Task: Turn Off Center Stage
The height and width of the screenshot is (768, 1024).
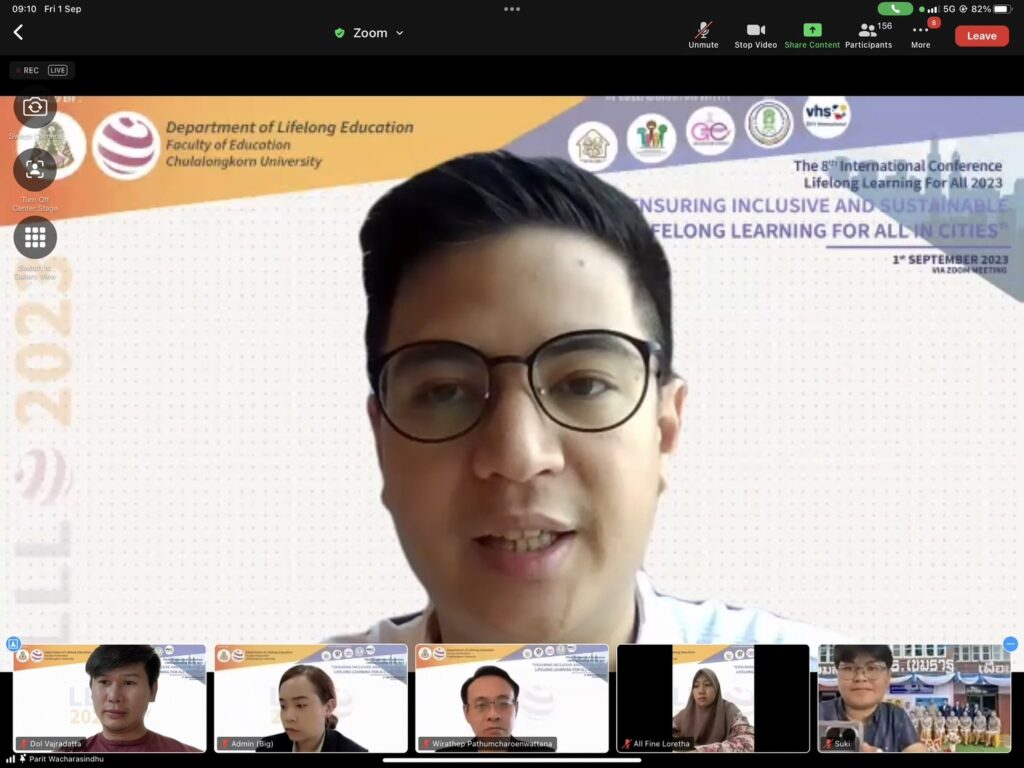Action: coord(35,170)
